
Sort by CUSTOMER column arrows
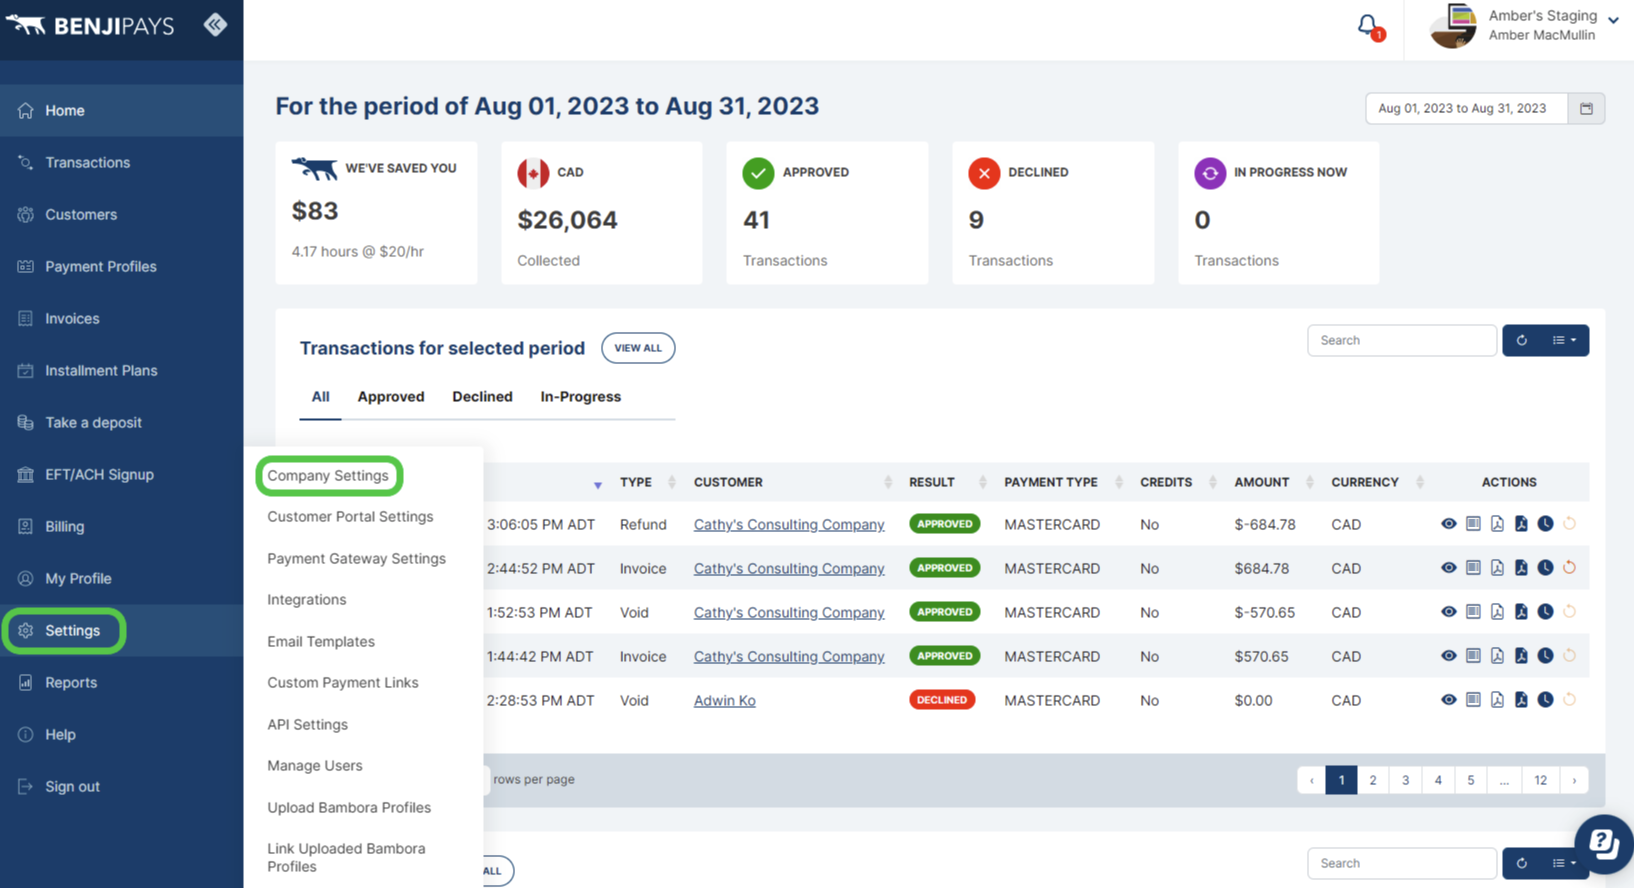[x=888, y=482]
